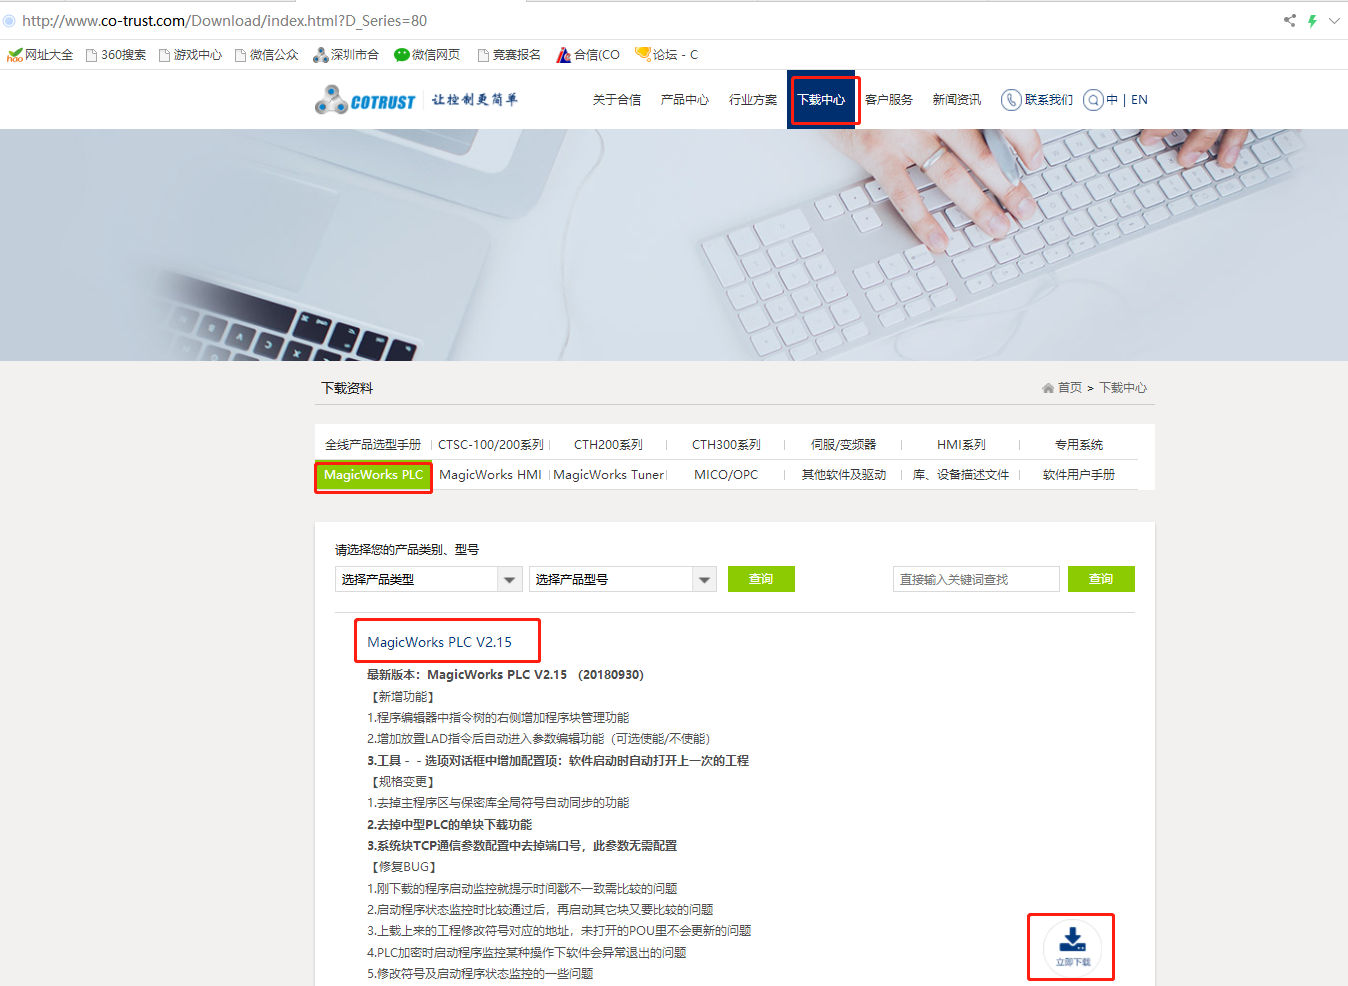Image resolution: width=1348 pixels, height=986 pixels.
Task: Click 查询 button beside product model dropdown
Action: [761, 579]
